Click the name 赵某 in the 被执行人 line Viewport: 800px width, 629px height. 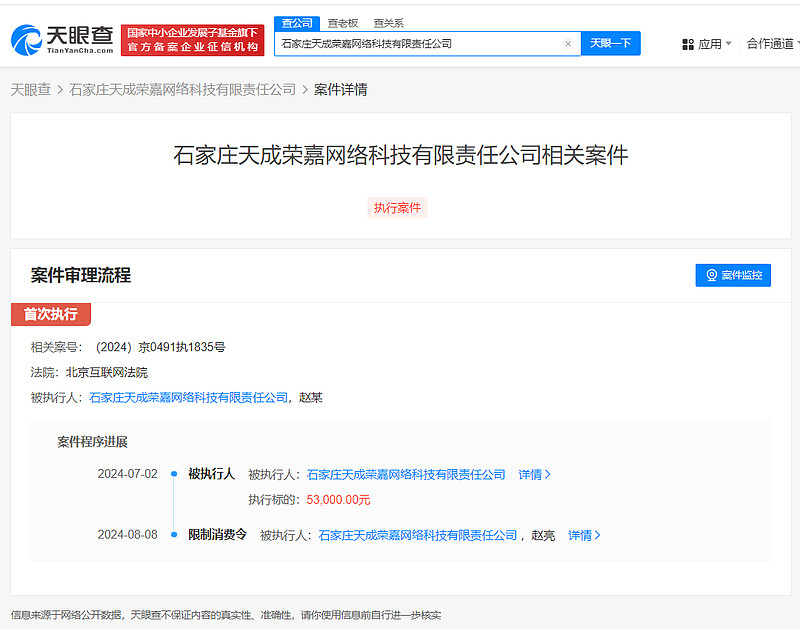click(x=311, y=397)
